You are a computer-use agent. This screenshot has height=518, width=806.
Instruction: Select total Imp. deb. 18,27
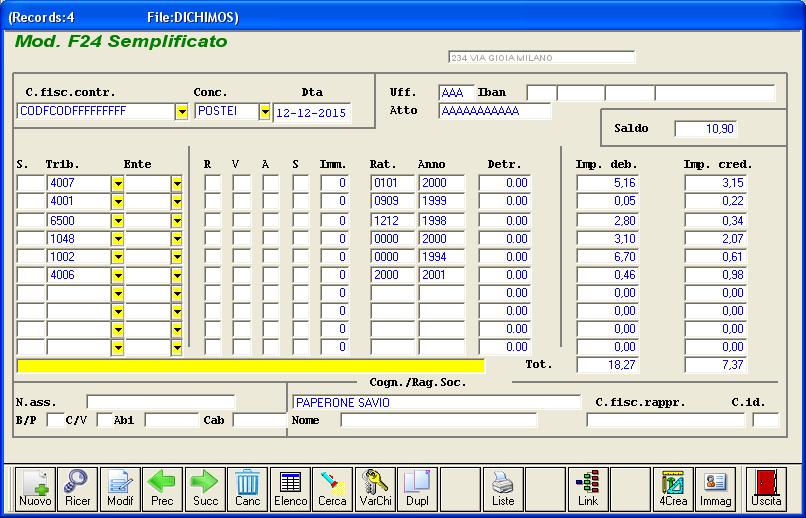point(608,365)
